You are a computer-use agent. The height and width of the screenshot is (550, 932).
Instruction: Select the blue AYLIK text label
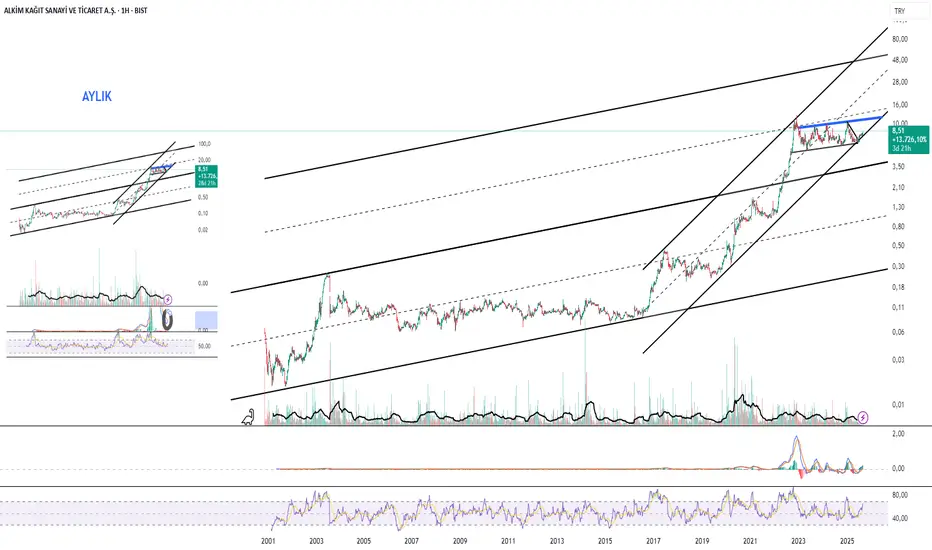click(97, 96)
